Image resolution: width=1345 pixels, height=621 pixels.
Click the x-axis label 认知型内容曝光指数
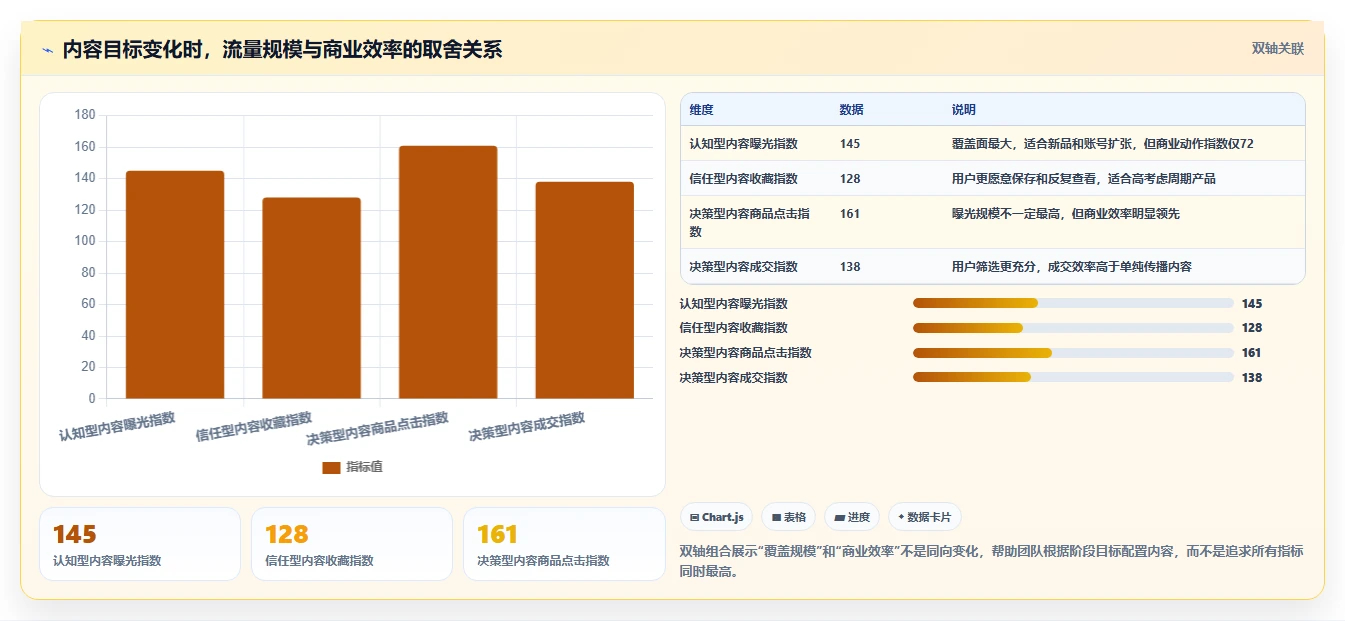tap(117, 427)
